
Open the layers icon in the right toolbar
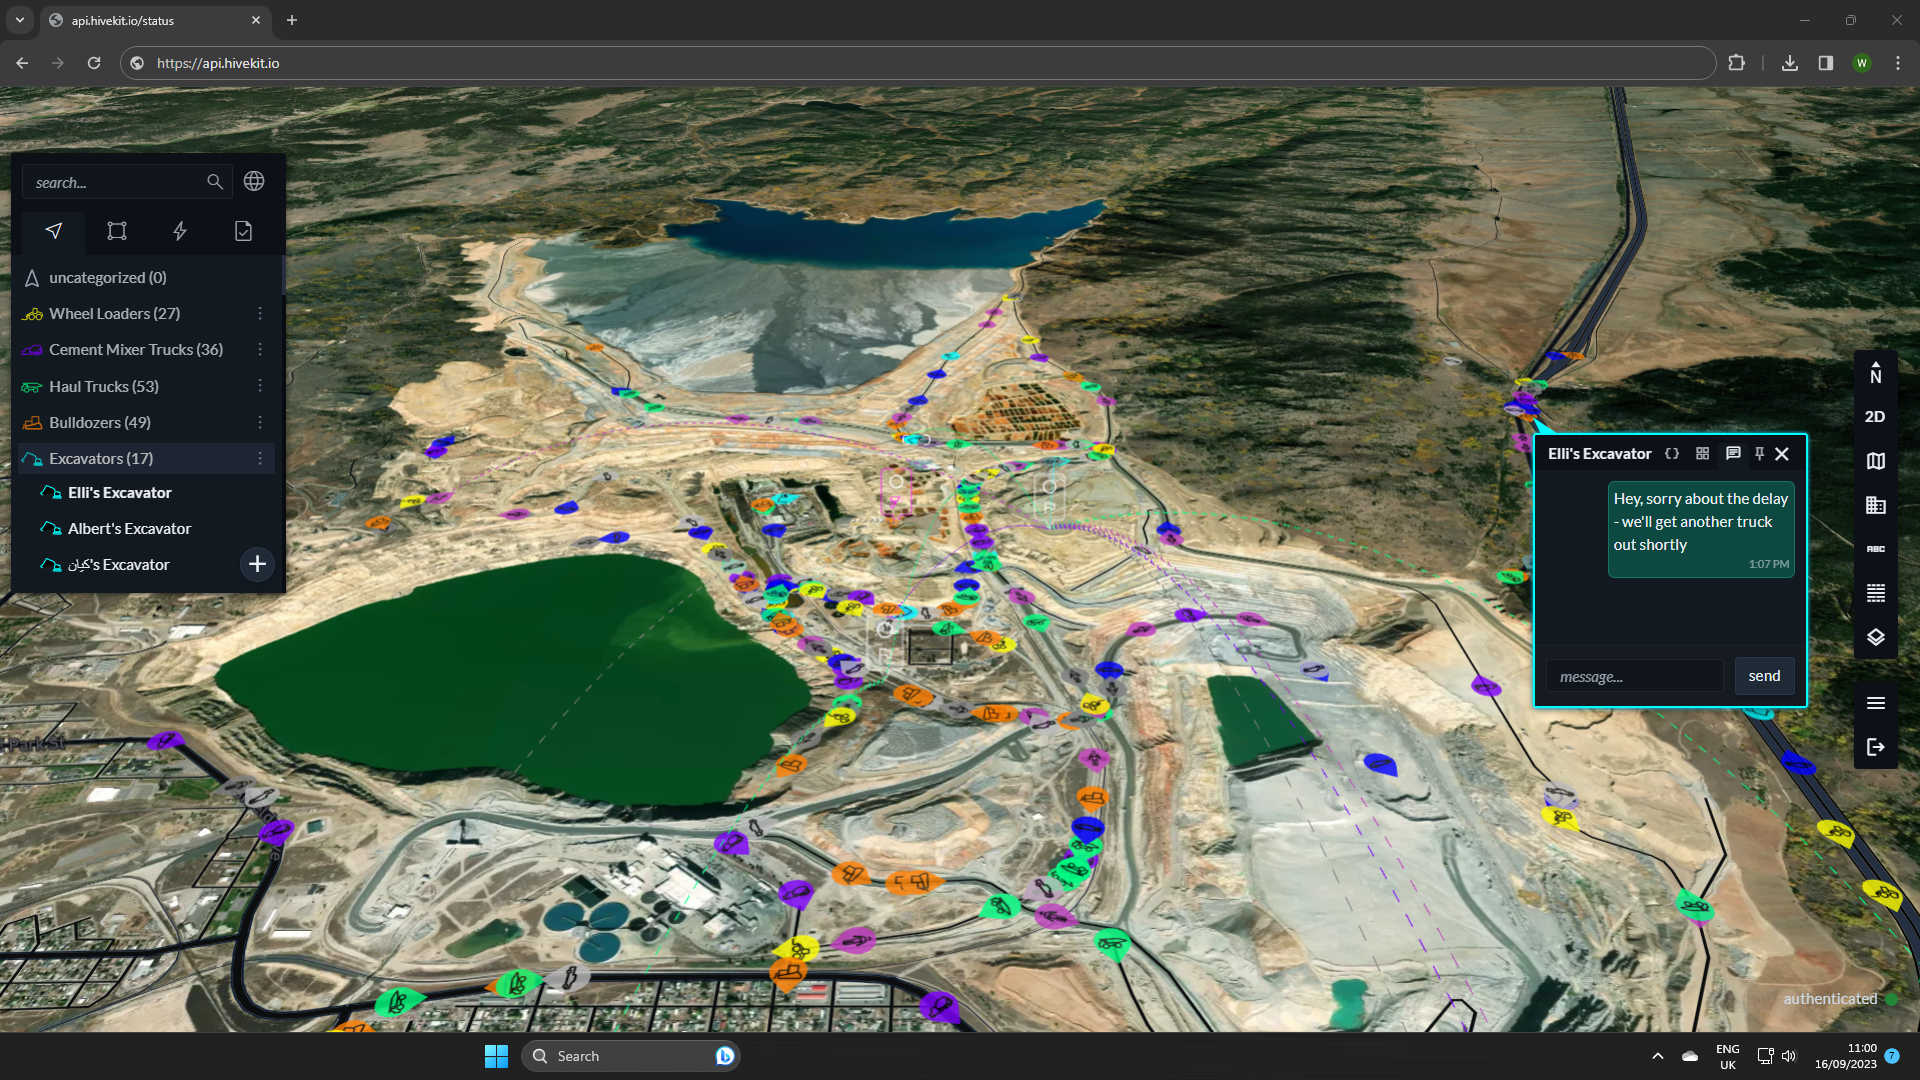[x=1876, y=637]
